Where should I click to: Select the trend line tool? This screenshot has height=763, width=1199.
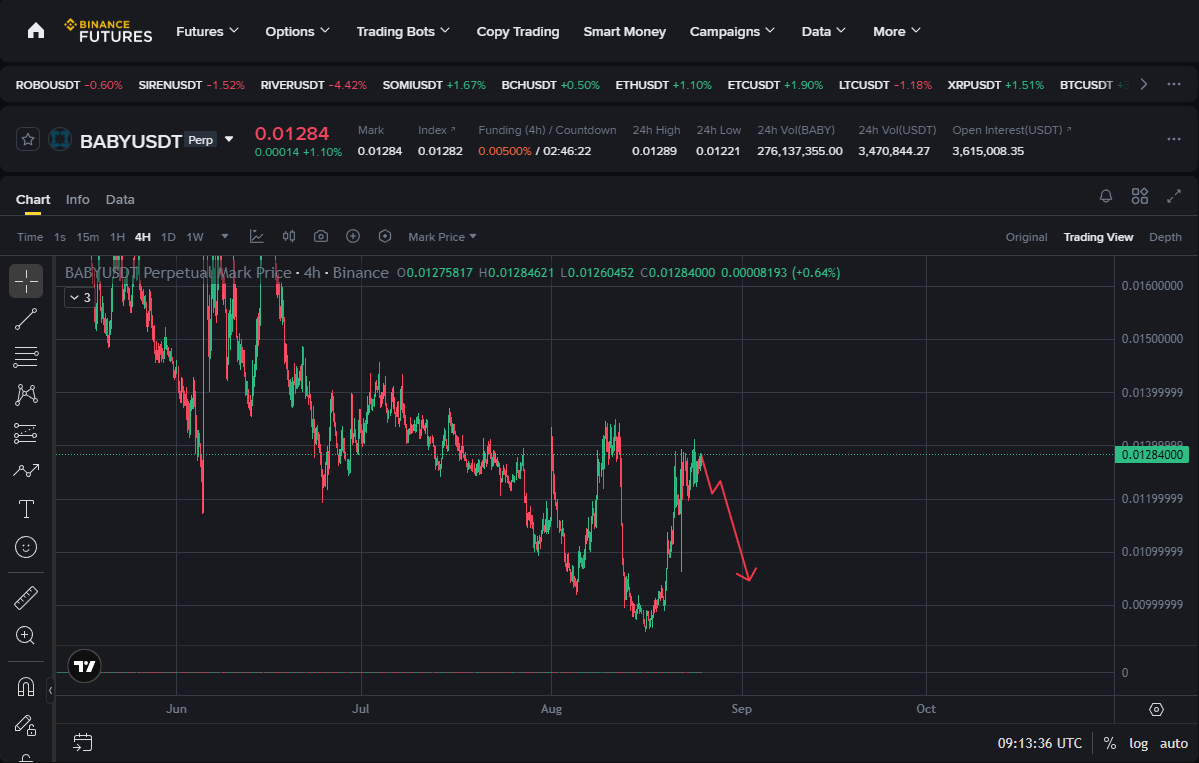click(x=26, y=319)
